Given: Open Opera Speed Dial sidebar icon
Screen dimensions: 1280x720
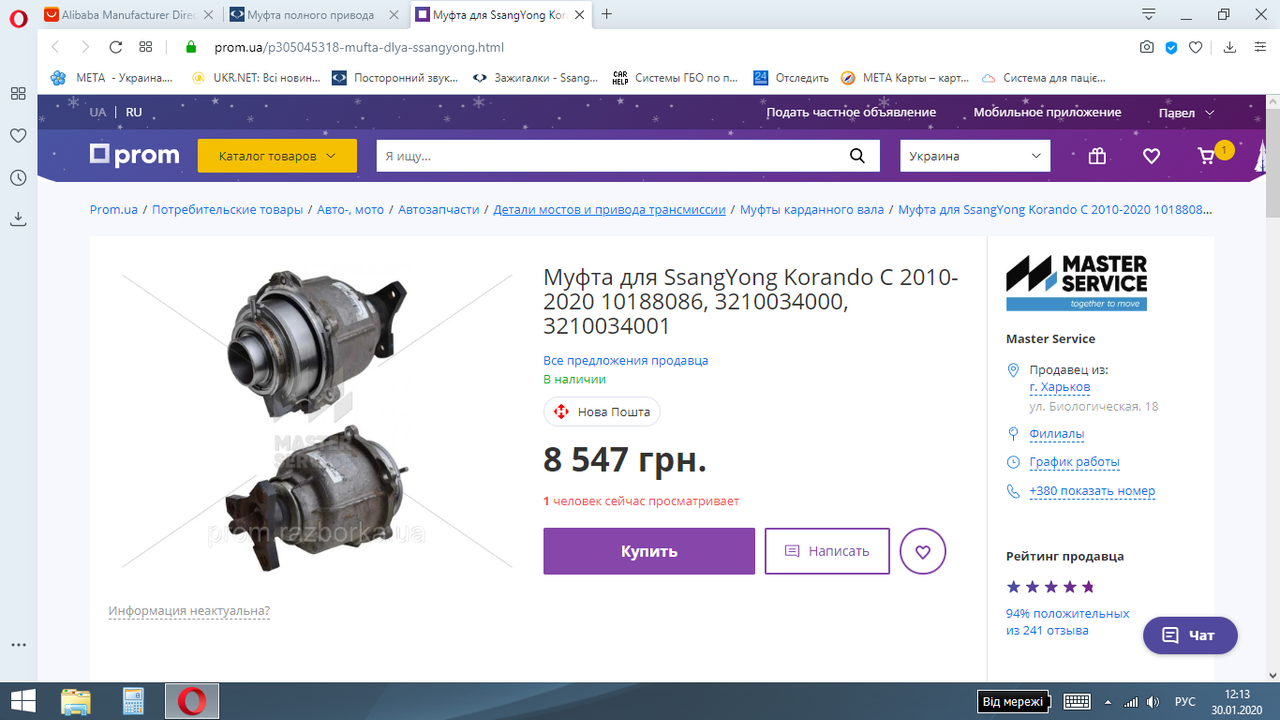Looking at the screenshot, I should click(18, 93).
